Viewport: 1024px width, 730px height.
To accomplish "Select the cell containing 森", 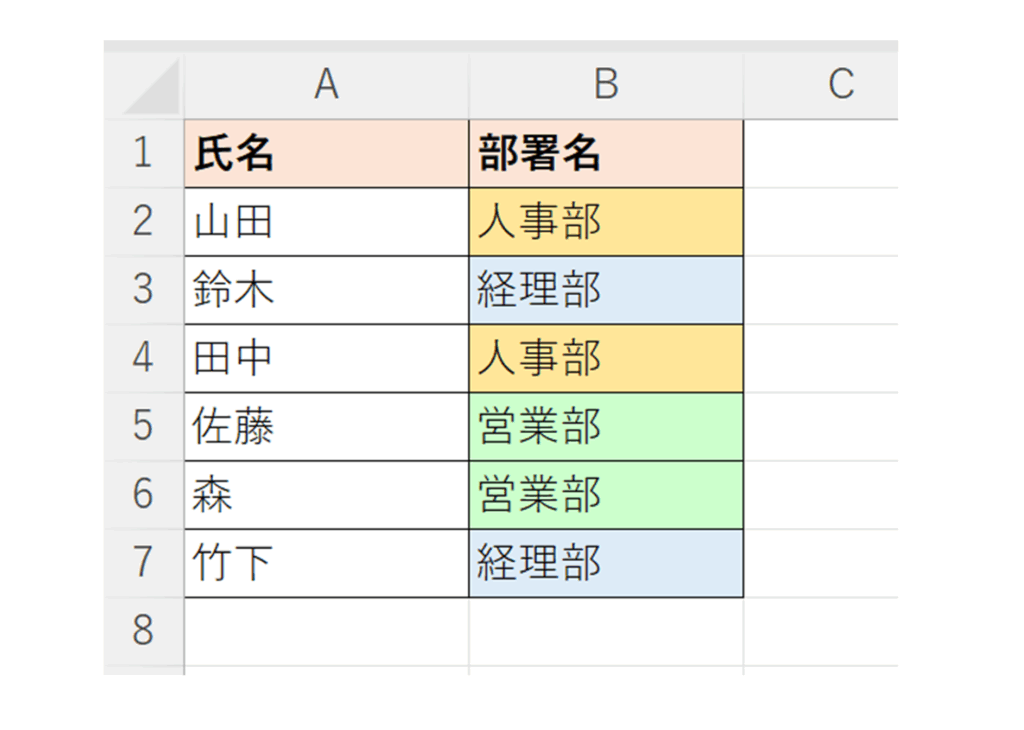I will [326, 495].
